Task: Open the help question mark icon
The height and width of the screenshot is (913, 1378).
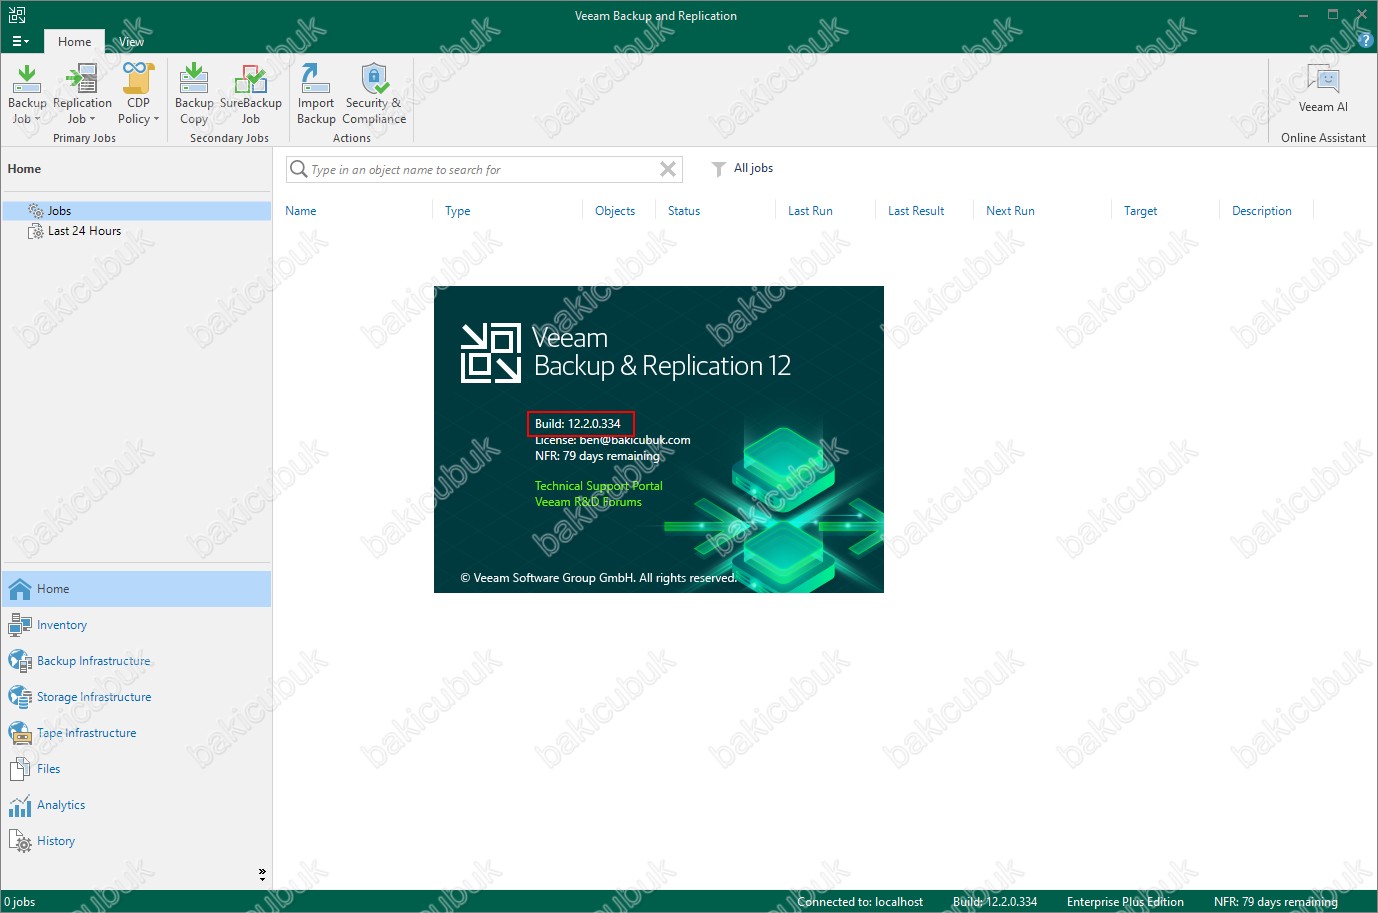Action: pyautogui.click(x=1366, y=41)
